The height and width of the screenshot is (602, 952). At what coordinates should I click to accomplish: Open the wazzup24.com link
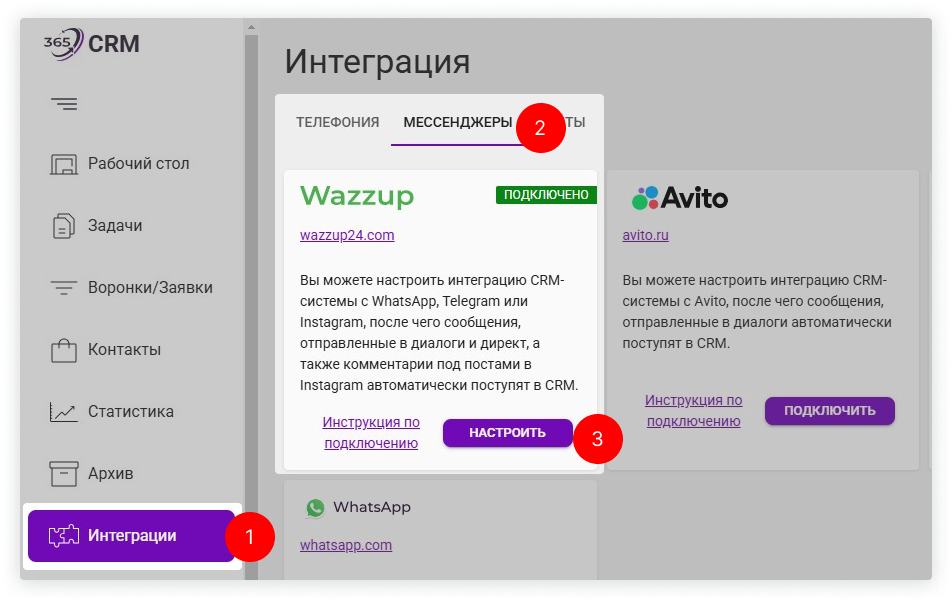(347, 236)
